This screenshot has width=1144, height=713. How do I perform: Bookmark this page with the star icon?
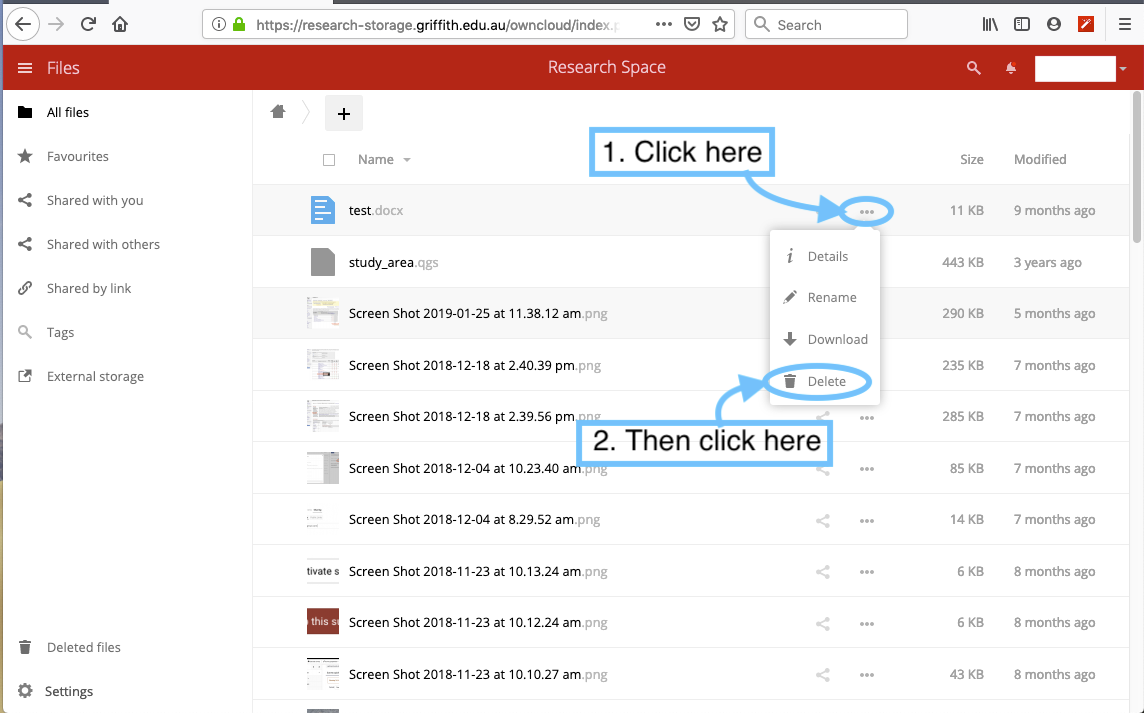coord(719,24)
